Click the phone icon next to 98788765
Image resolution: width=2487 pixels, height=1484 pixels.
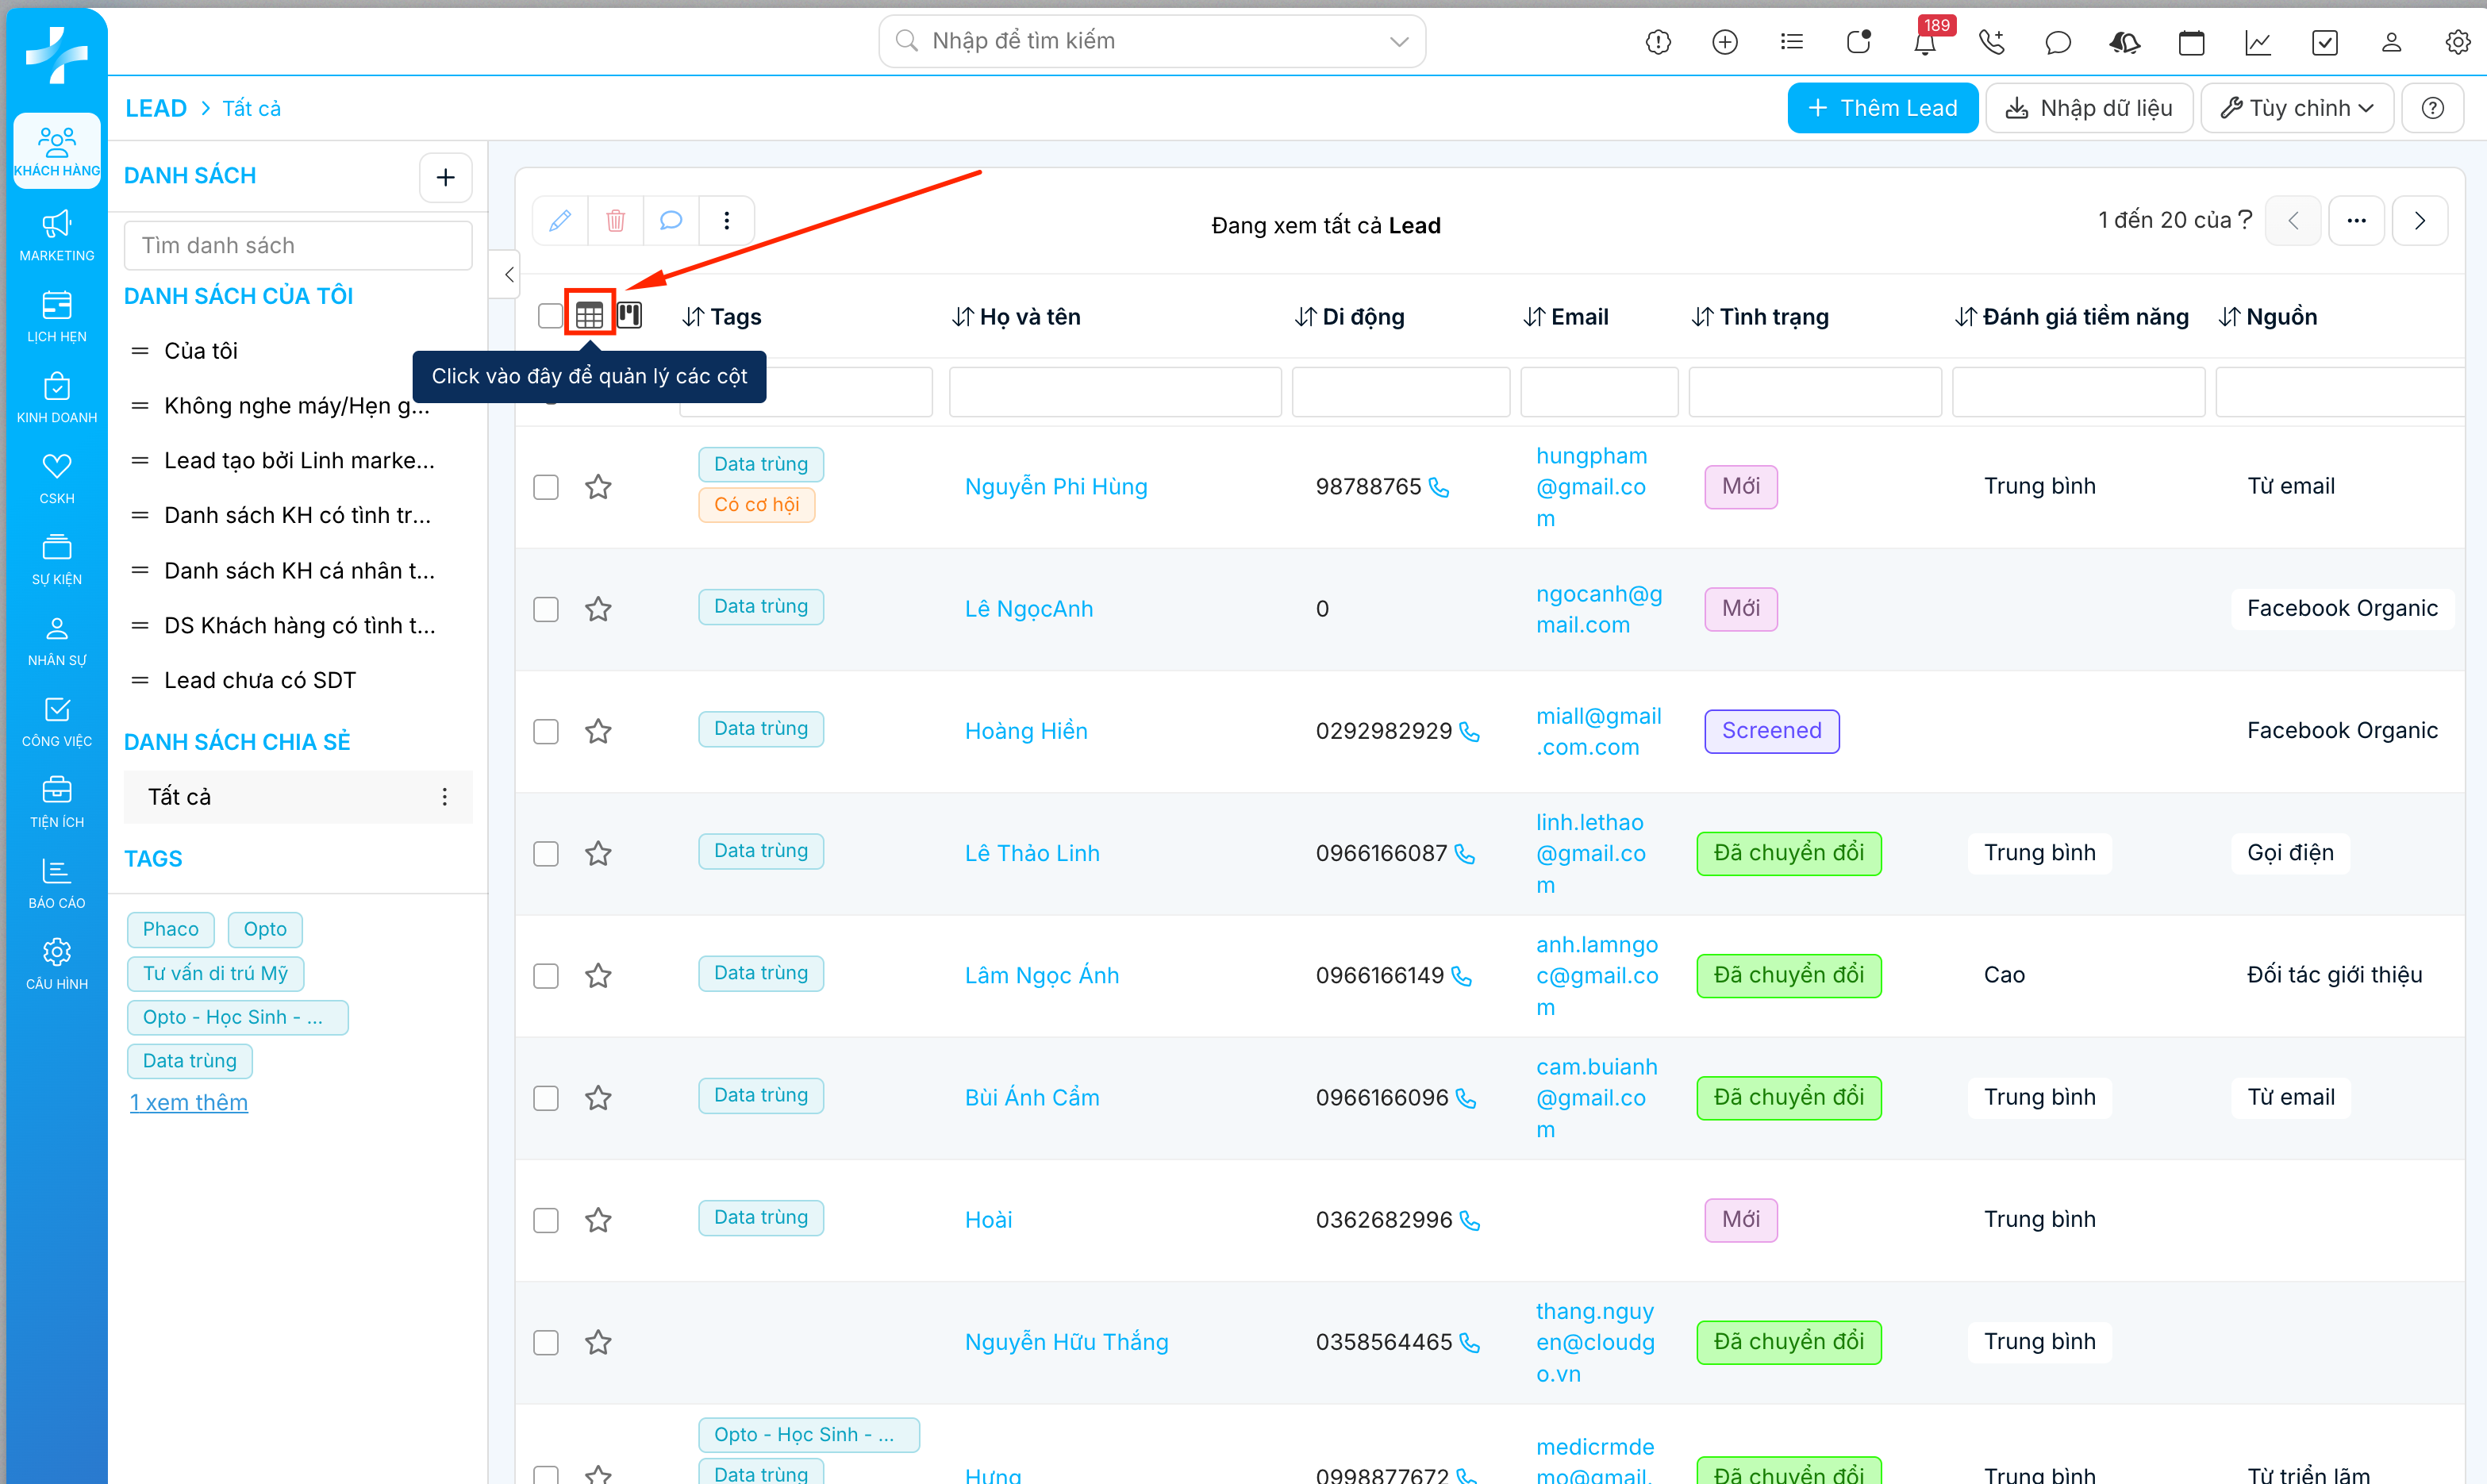[1439, 487]
